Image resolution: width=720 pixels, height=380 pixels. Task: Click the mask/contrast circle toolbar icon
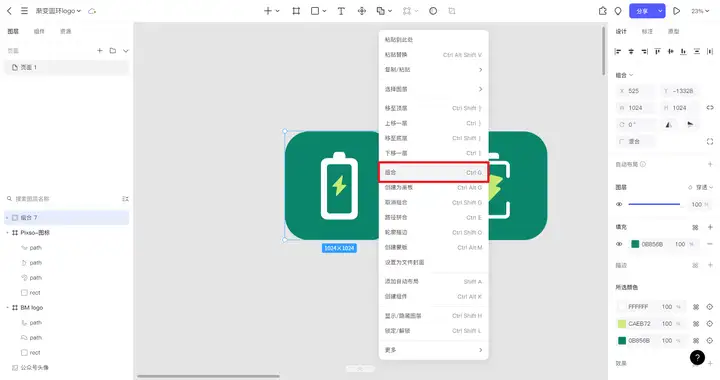[x=433, y=11]
